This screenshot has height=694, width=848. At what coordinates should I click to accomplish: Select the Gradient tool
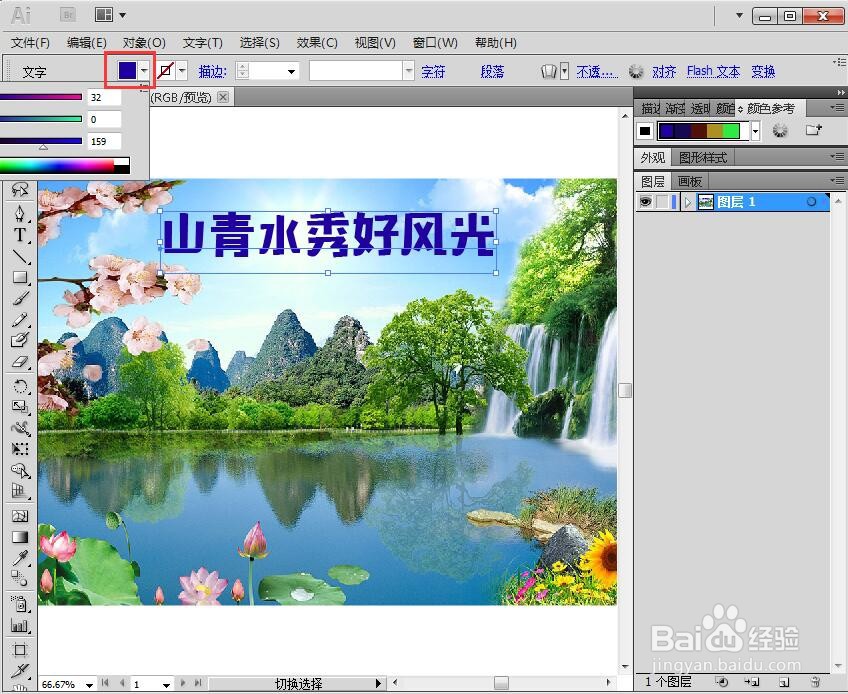20,537
